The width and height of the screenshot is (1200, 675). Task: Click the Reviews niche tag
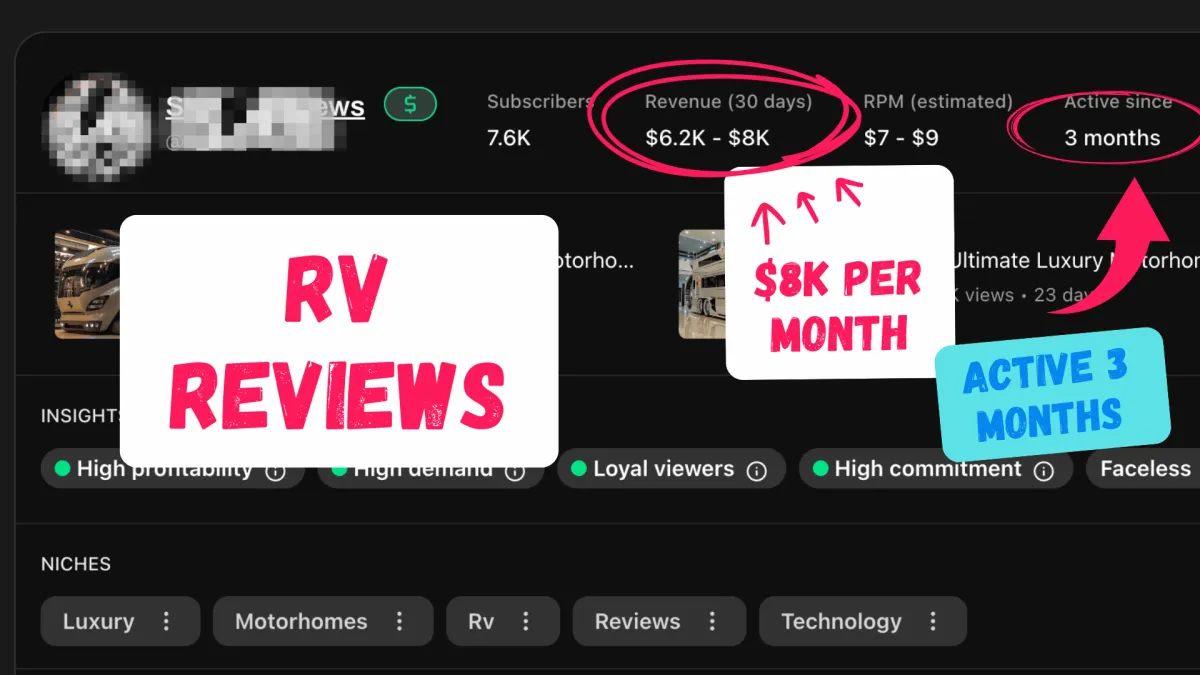637,621
